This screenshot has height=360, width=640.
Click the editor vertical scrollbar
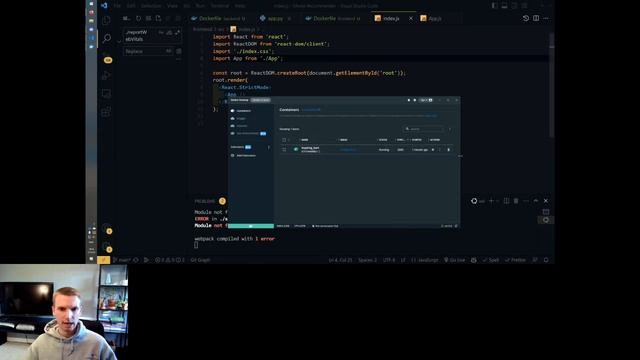pos(551,86)
